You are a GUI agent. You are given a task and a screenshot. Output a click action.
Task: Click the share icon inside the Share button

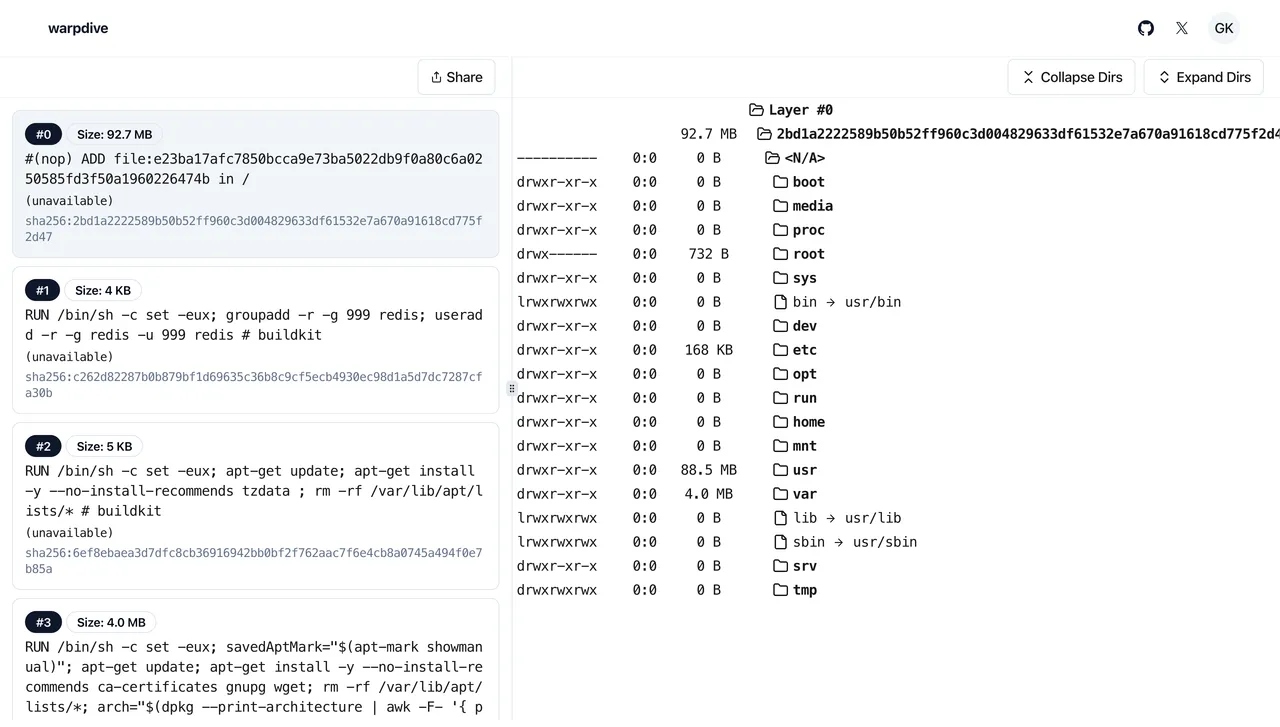point(436,77)
